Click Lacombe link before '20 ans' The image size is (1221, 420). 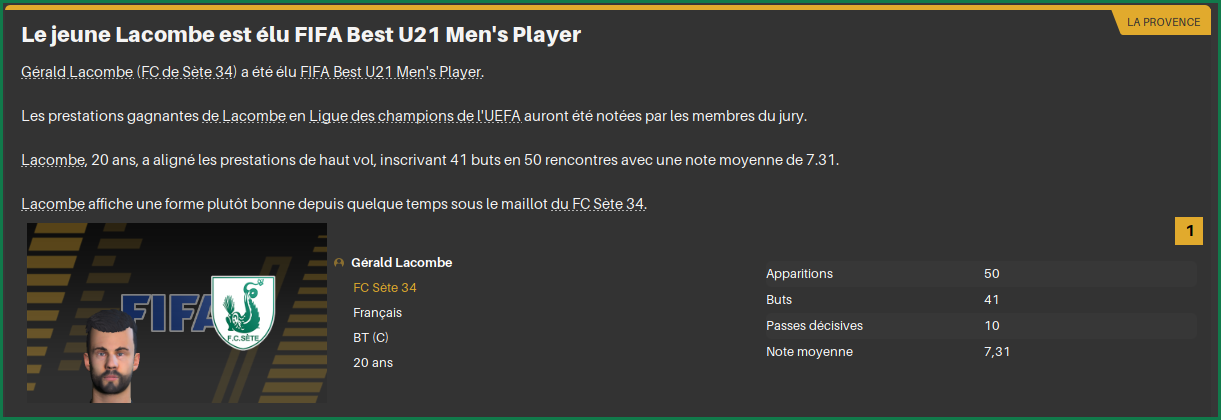point(52,160)
